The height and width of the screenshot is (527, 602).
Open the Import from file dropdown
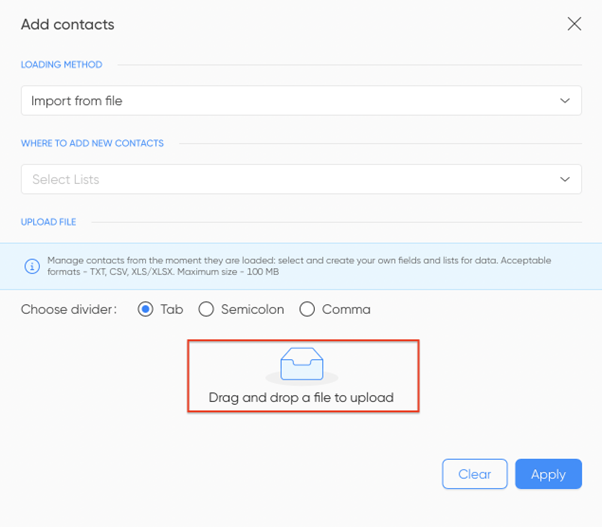pos(301,101)
